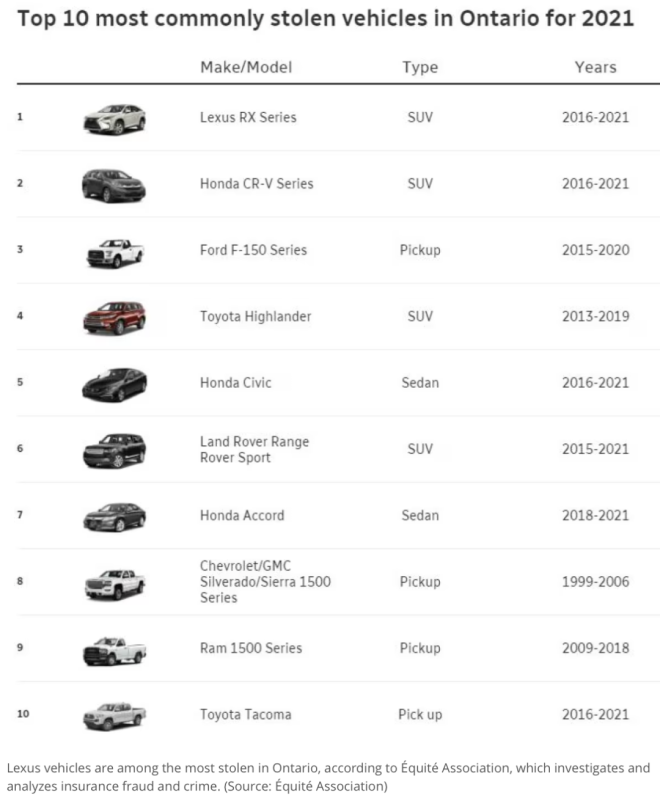Image resolution: width=660 pixels, height=801 pixels.
Task: Click the Honda CR-V car image
Action: coord(114,185)
